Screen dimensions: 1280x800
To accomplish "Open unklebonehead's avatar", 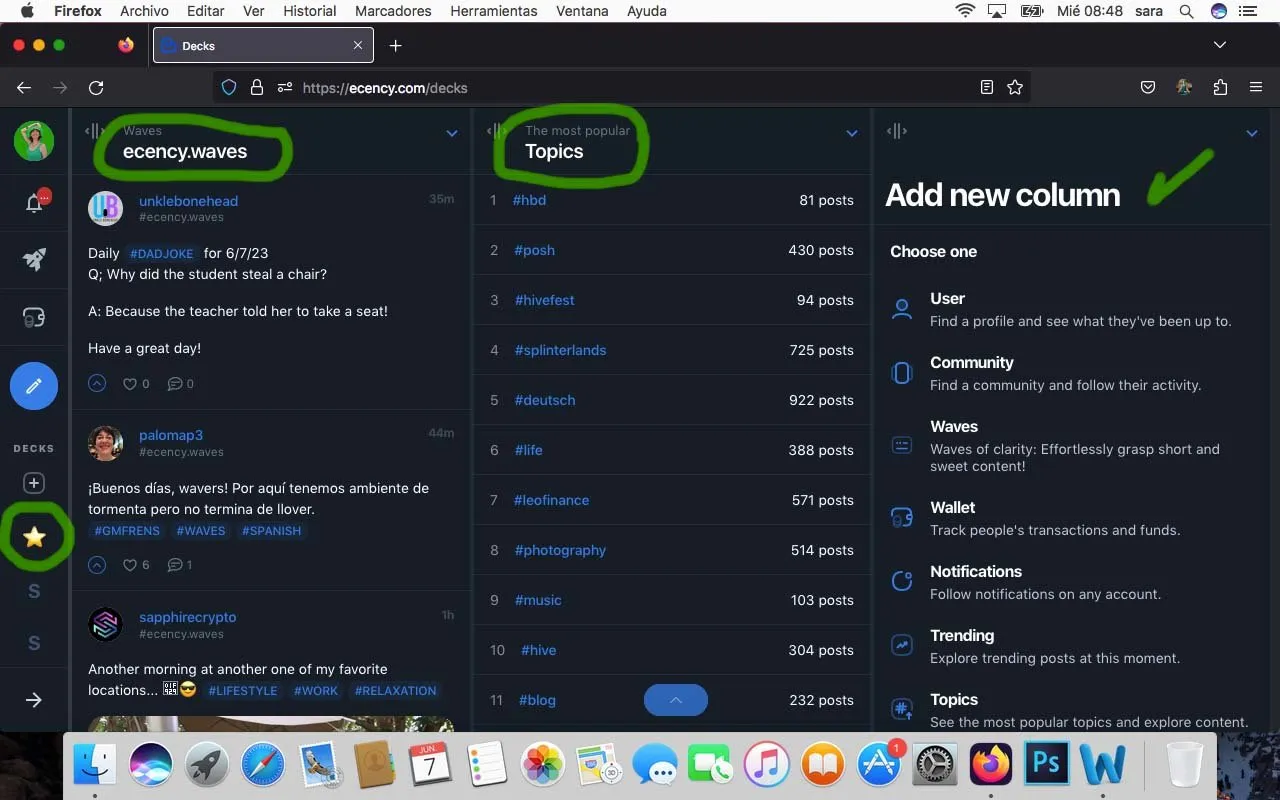I will point(105,208).
